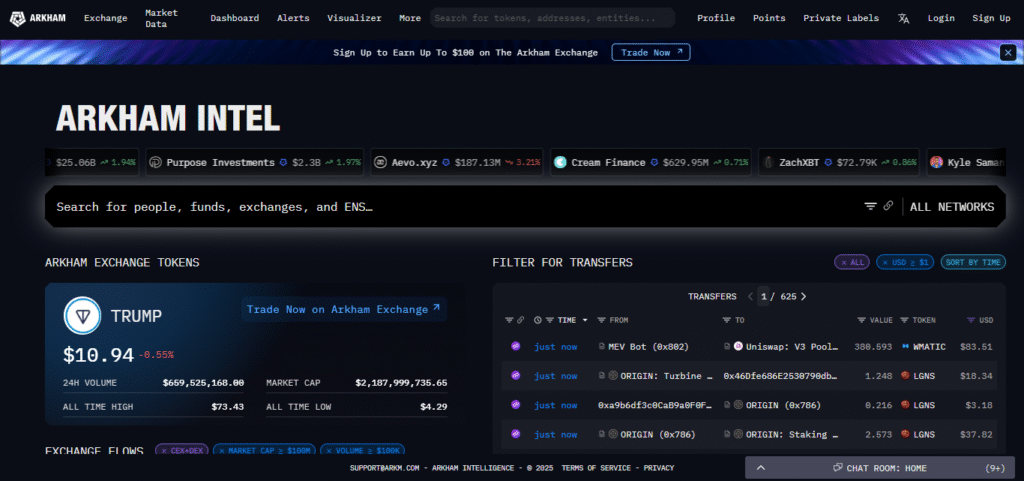Open the Market Data menu item
1024x481 pixels.
pyautogui.click(x=161, y=18)
